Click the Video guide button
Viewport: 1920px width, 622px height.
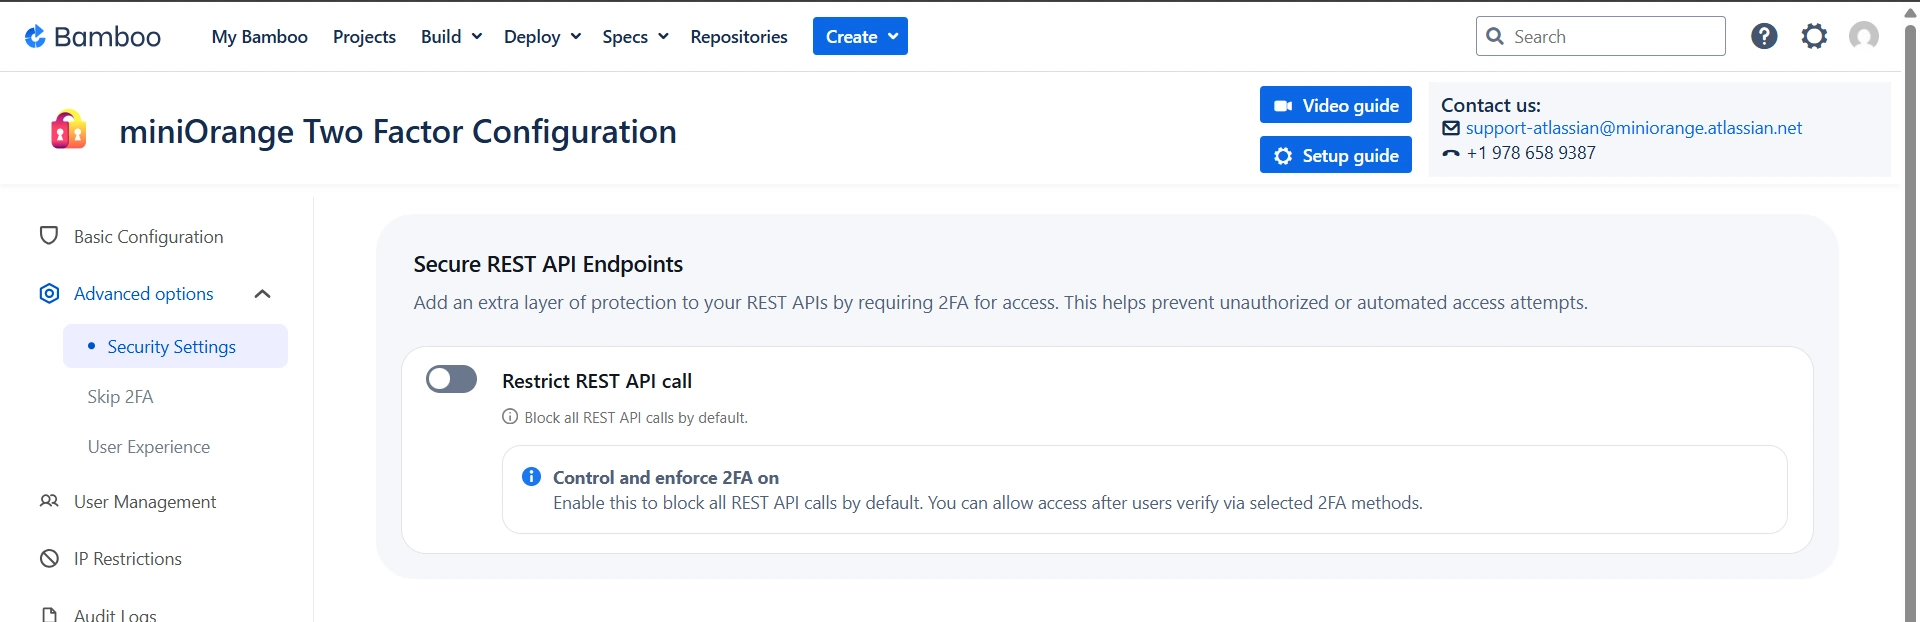[x=1336, y=105]
